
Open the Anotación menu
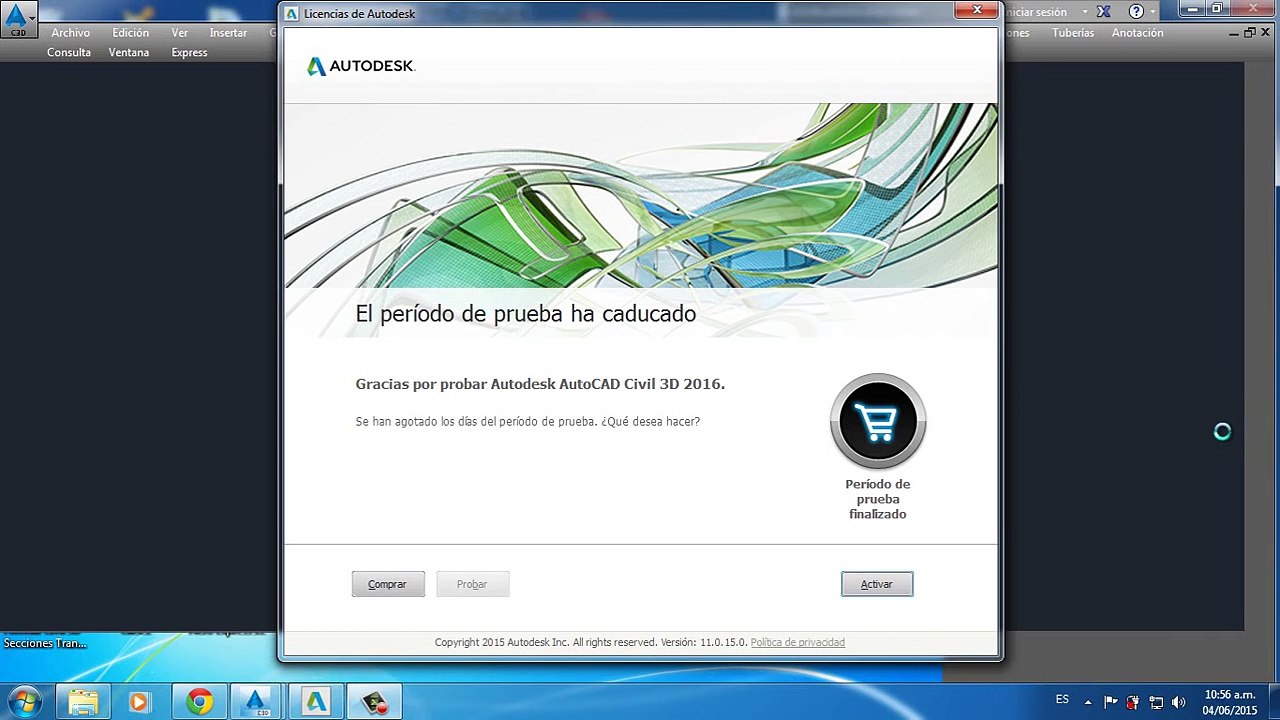[x=1138, y=33]
